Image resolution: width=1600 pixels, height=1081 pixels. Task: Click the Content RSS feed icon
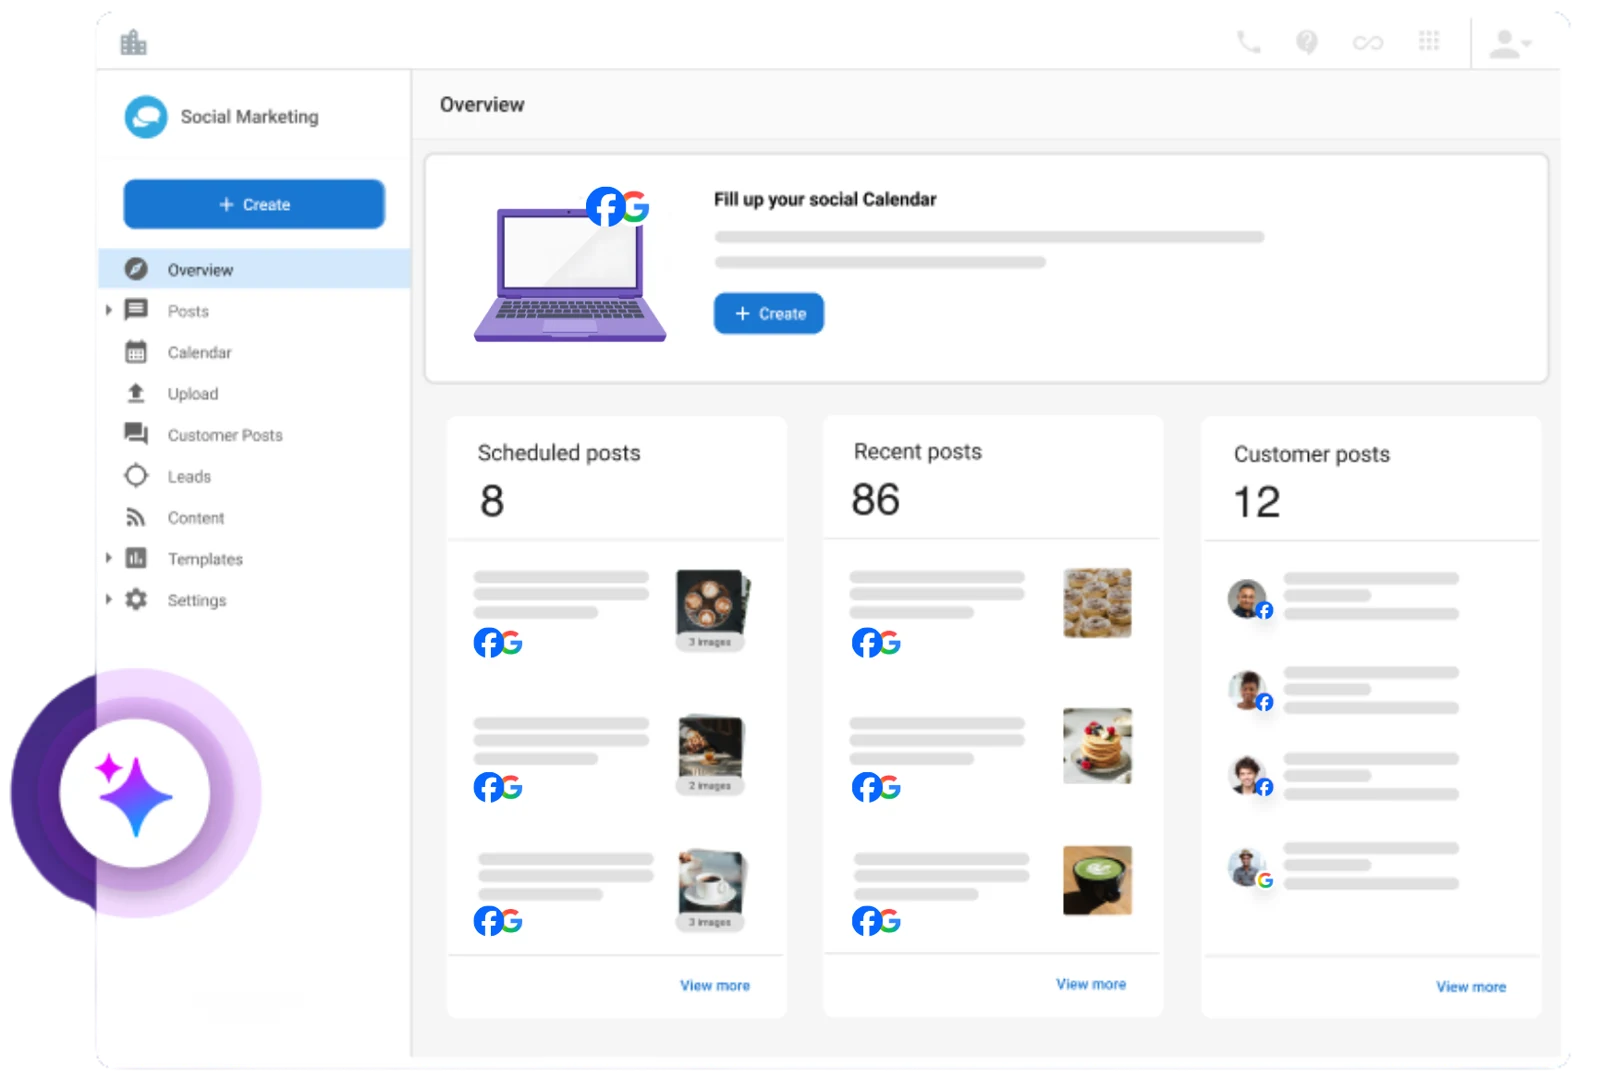click(136, 517)
